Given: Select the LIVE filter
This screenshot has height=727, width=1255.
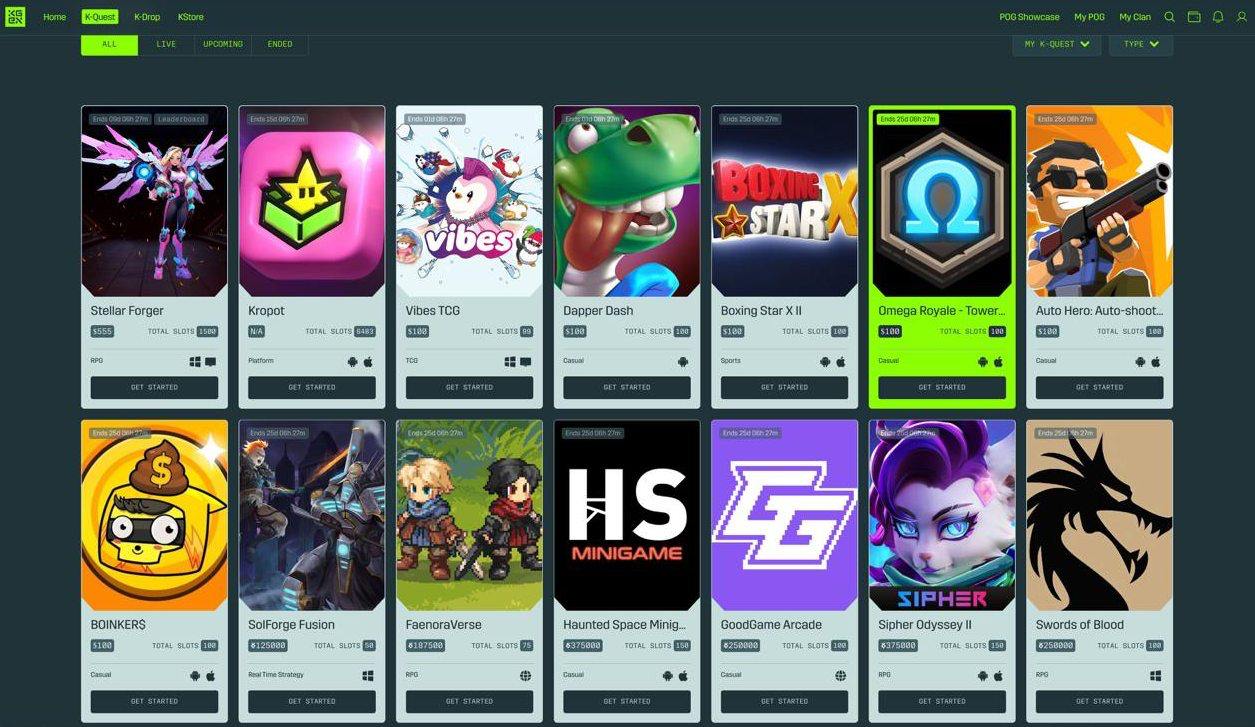Looking at the screenshot, I should coord(166,45).
